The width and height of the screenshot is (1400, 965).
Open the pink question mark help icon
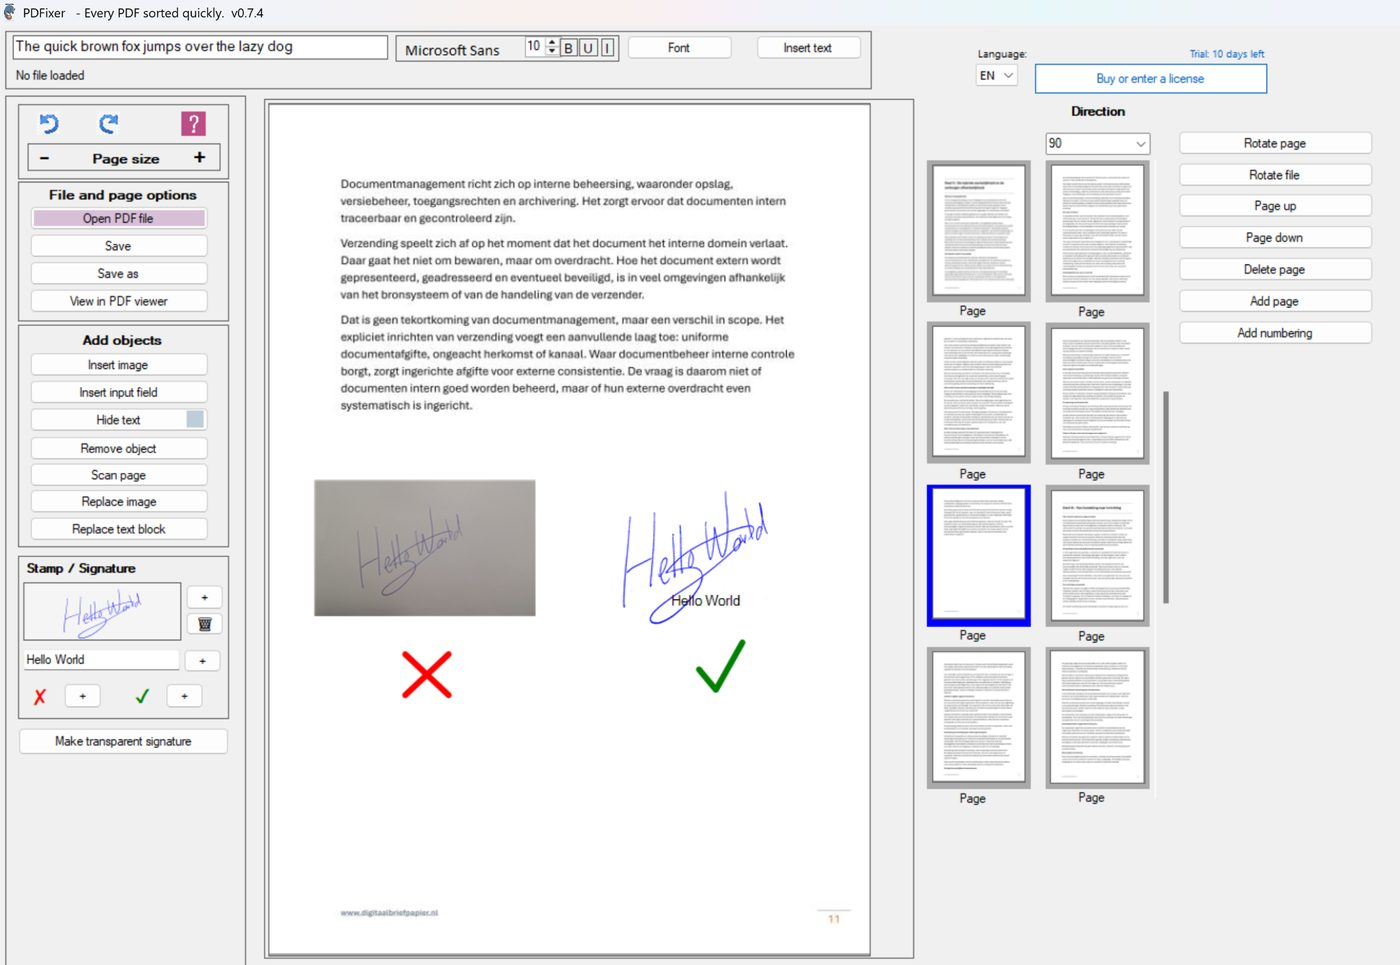click(193, 124)
